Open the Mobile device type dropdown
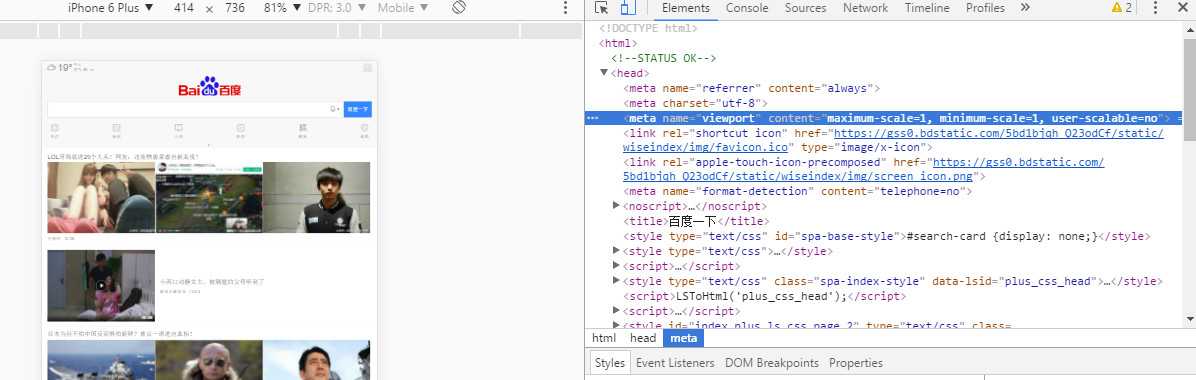Viewport: 1196px width, 380px height. 403,8
